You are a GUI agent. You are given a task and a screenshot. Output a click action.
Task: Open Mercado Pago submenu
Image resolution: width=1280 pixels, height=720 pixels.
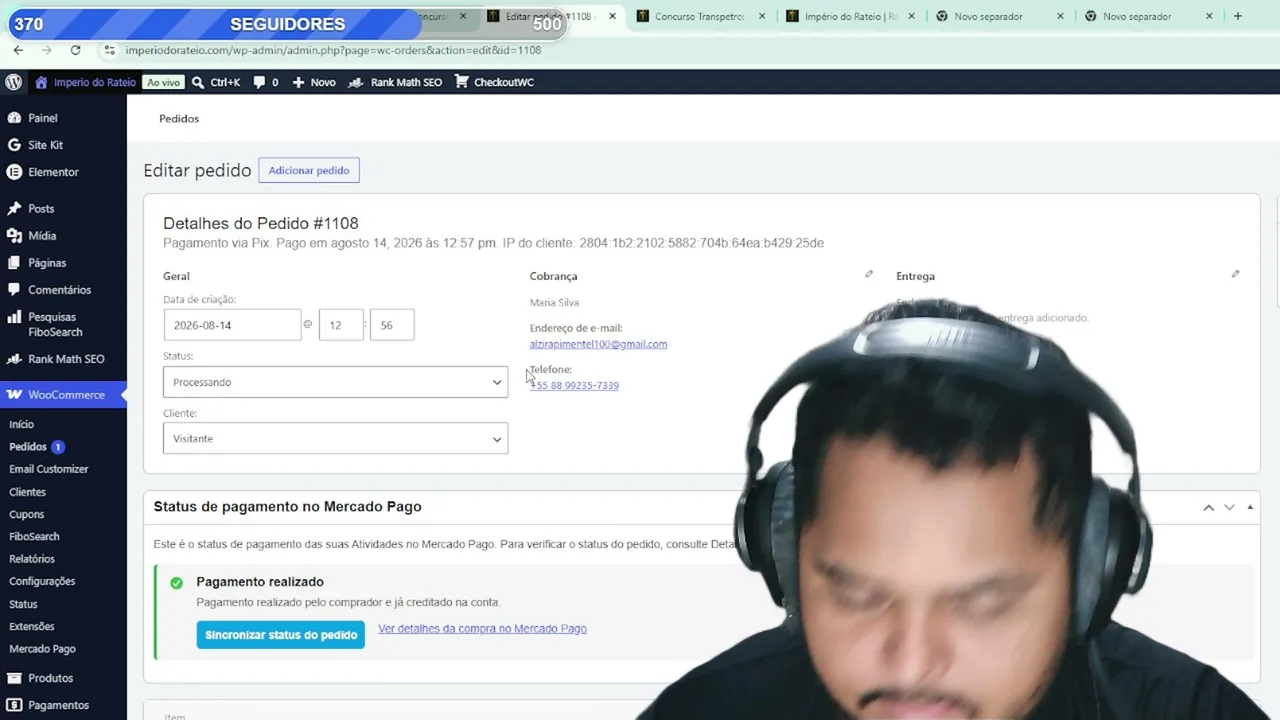[x=42, y=649]
